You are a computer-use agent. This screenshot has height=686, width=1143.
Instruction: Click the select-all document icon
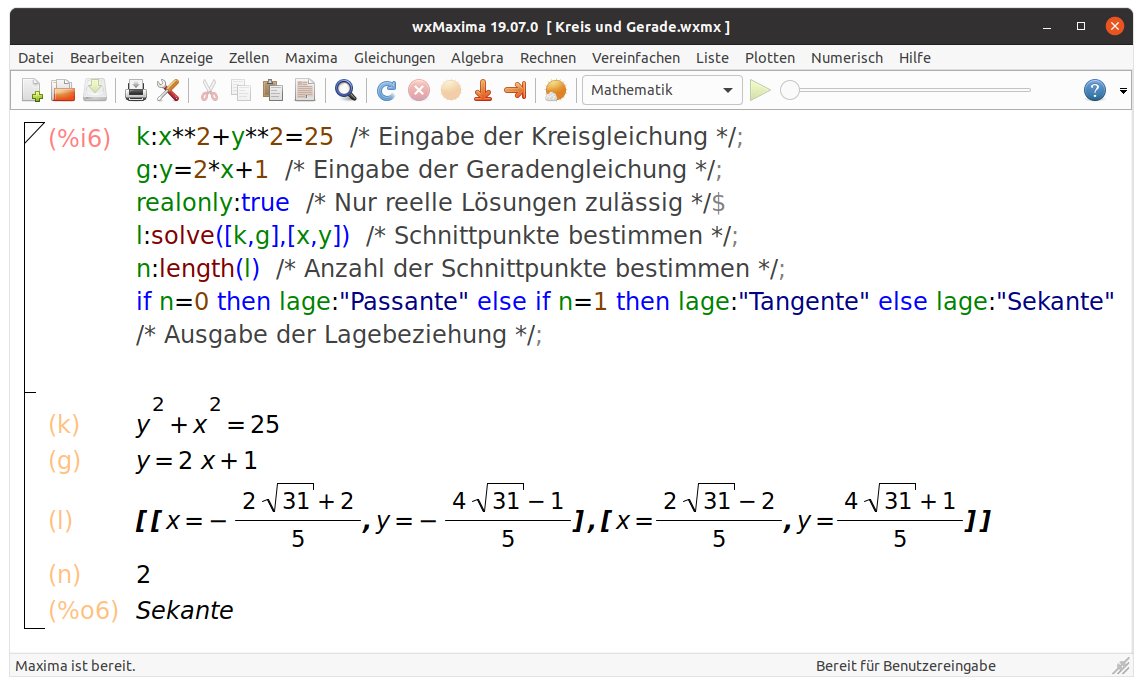305,90
